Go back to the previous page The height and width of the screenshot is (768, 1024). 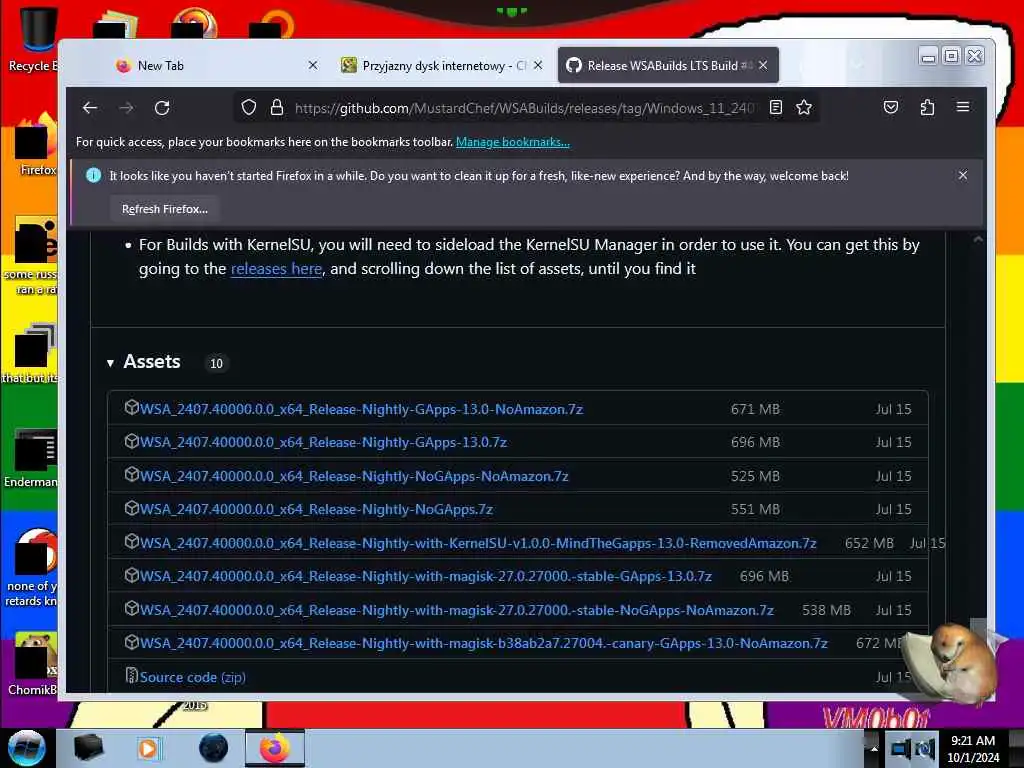90,108
